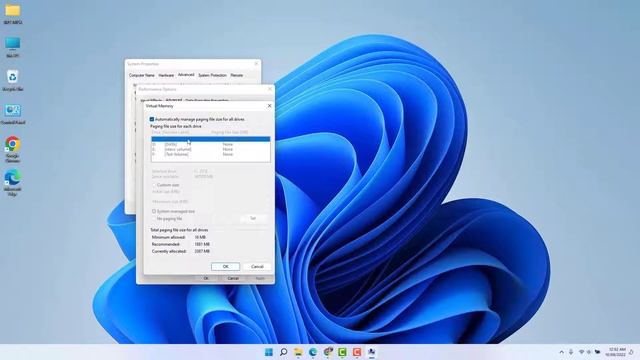Click OK in the Virtual Memory dialog
This screenshot has height=360, width=640.
[x=225, y=267]
